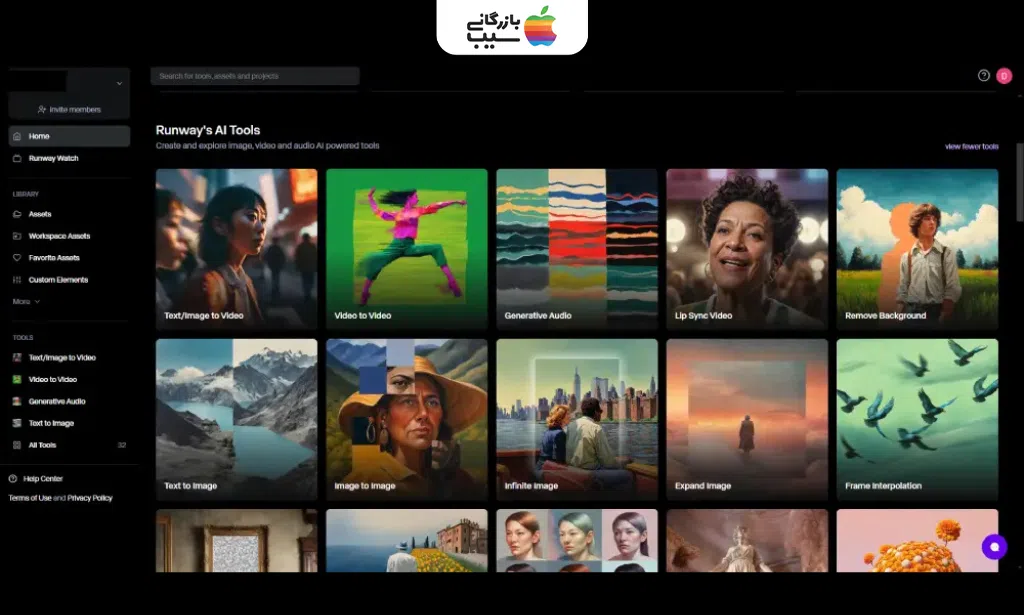Open the Help Center link

tap(35, 479)
